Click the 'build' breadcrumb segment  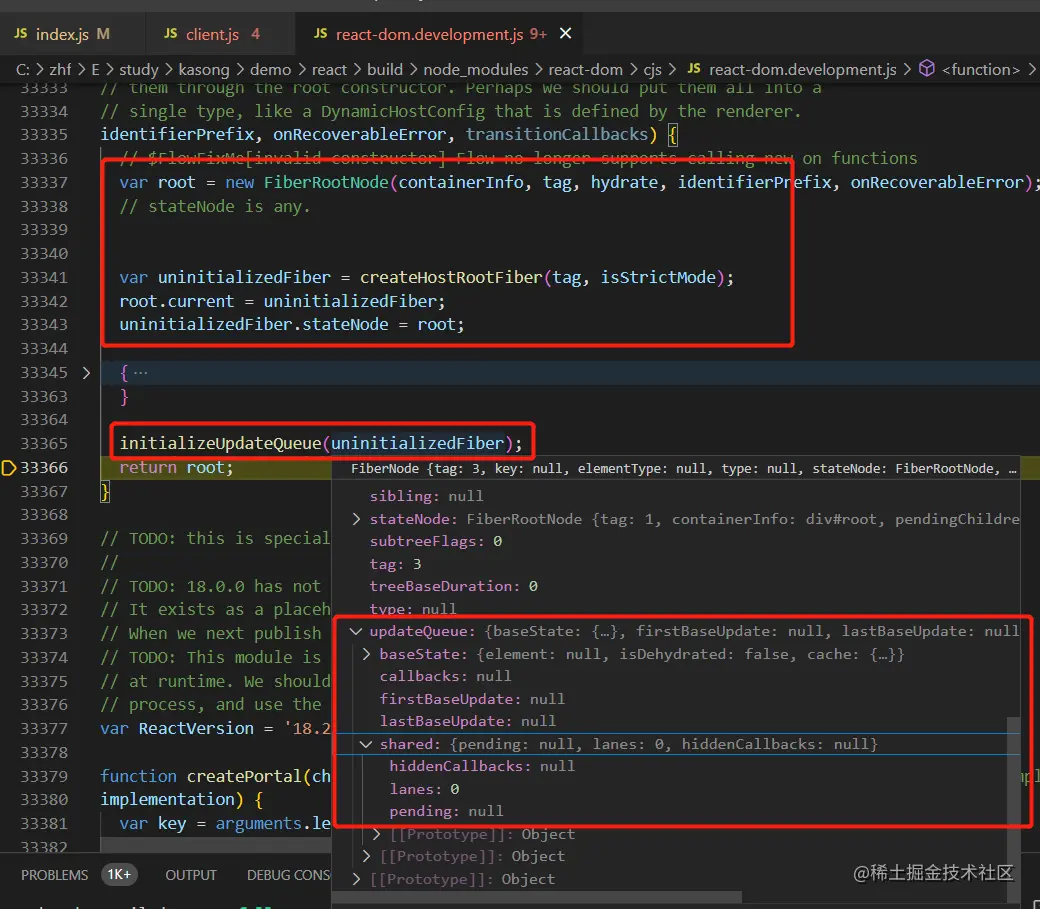pyautogui.click(x=385, y=70)
